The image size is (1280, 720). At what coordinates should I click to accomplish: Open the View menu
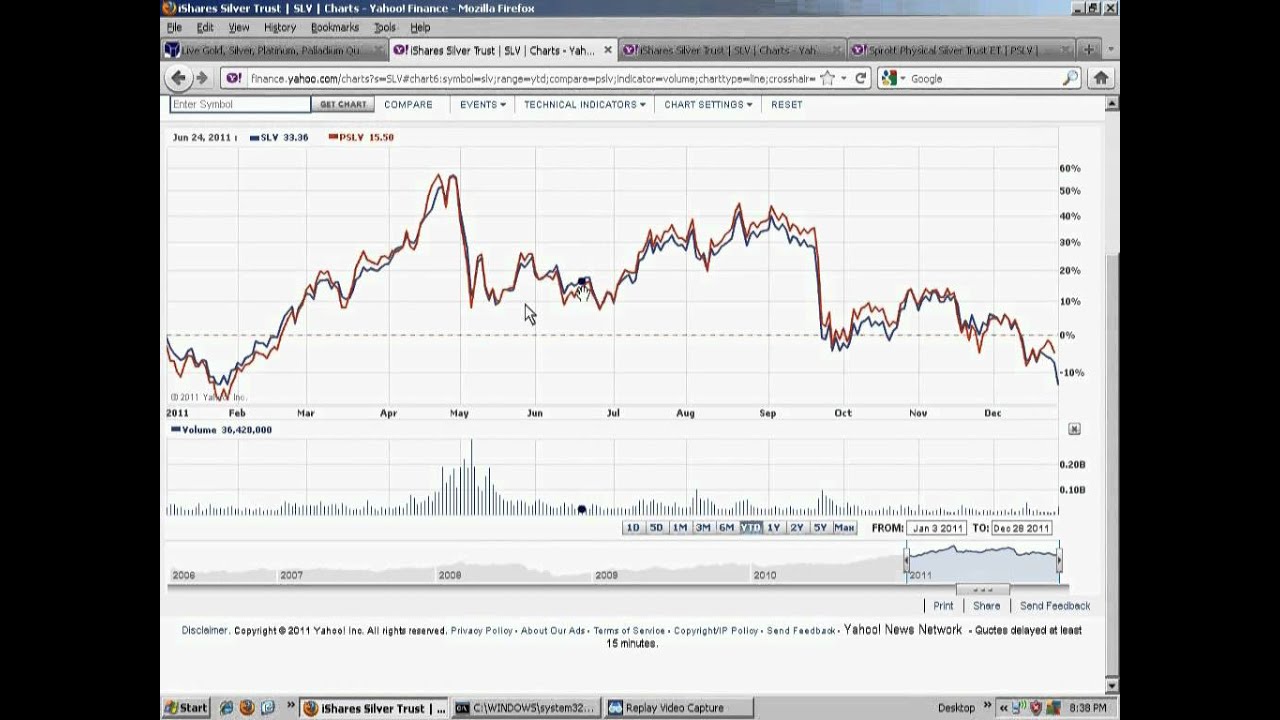pos(239,28)
